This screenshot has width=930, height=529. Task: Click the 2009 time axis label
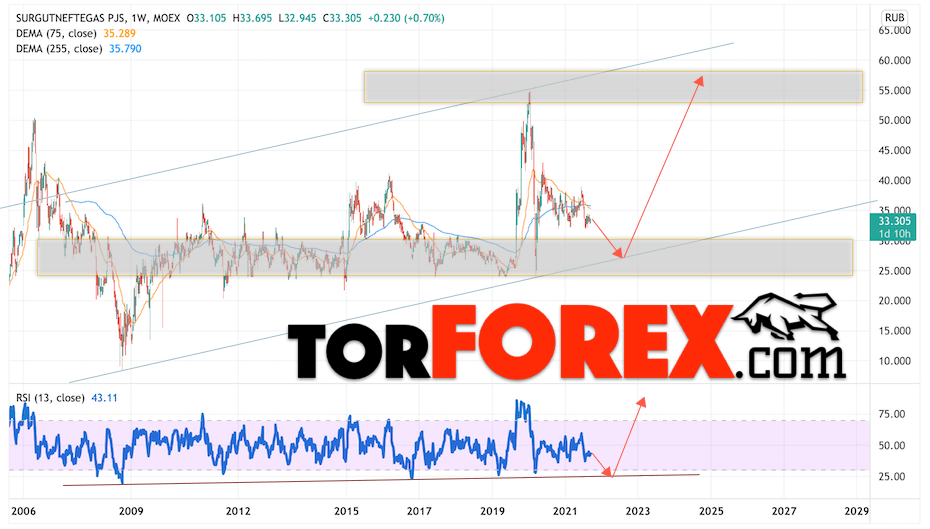[x=131, y=511]
